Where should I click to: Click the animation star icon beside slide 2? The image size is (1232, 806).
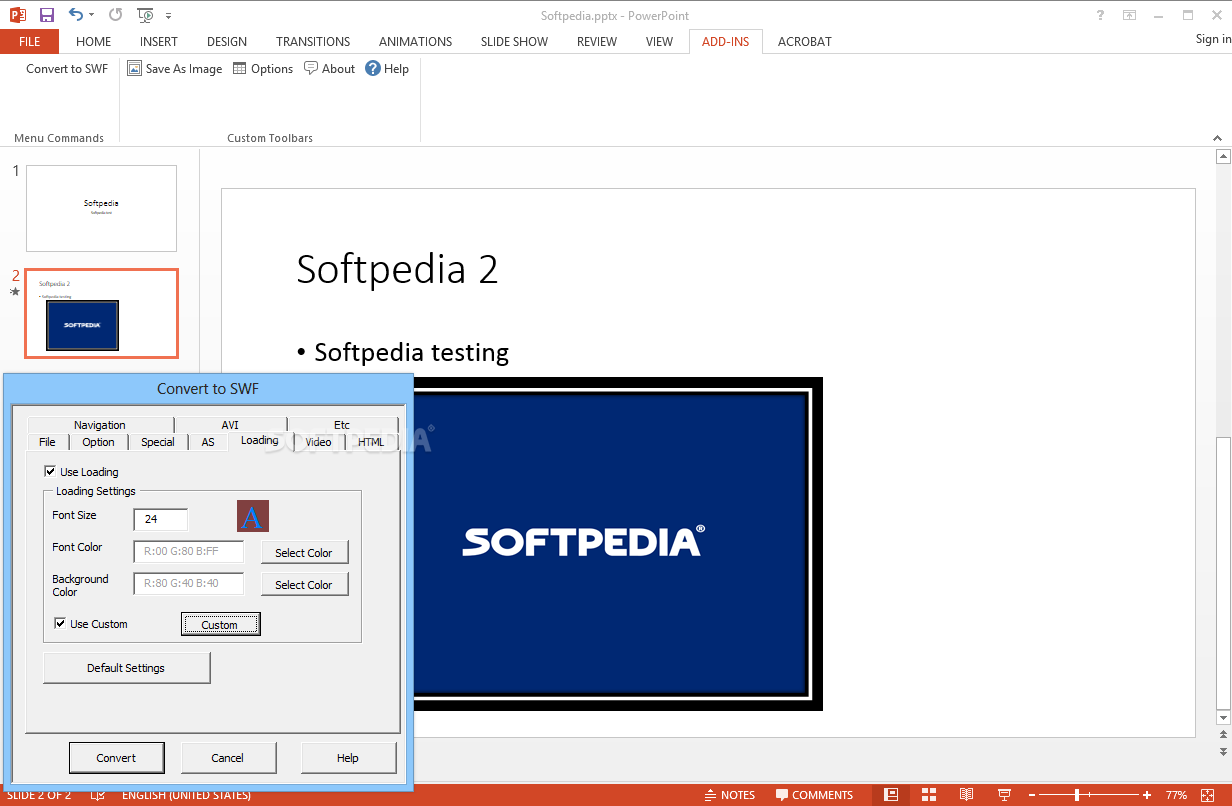[x=15, y=292]
